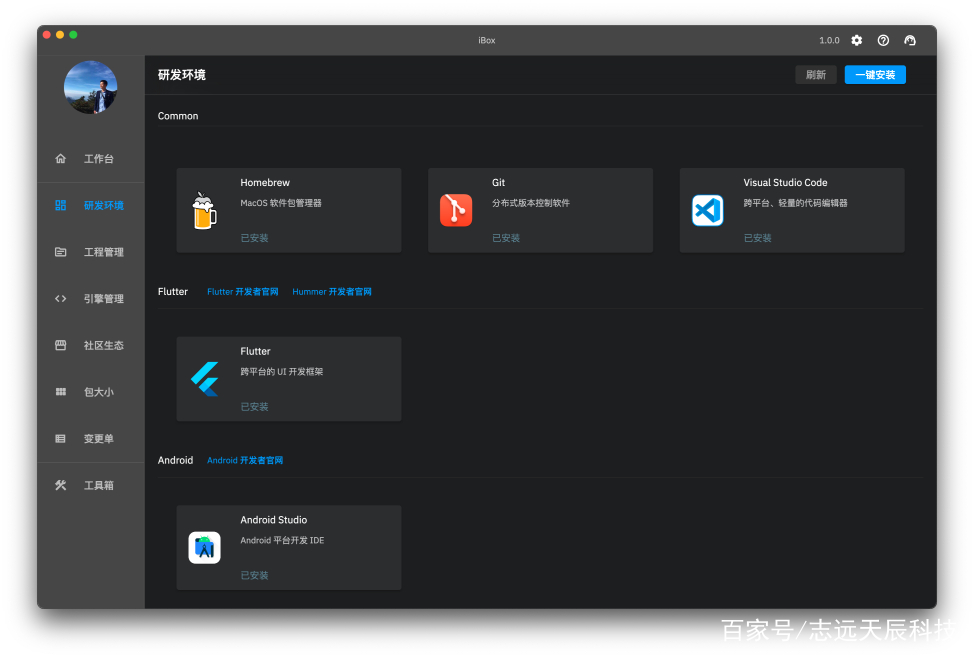
Task: Click 已安装 status on Visual Studio Code card
Action: [x=757, y=238]
